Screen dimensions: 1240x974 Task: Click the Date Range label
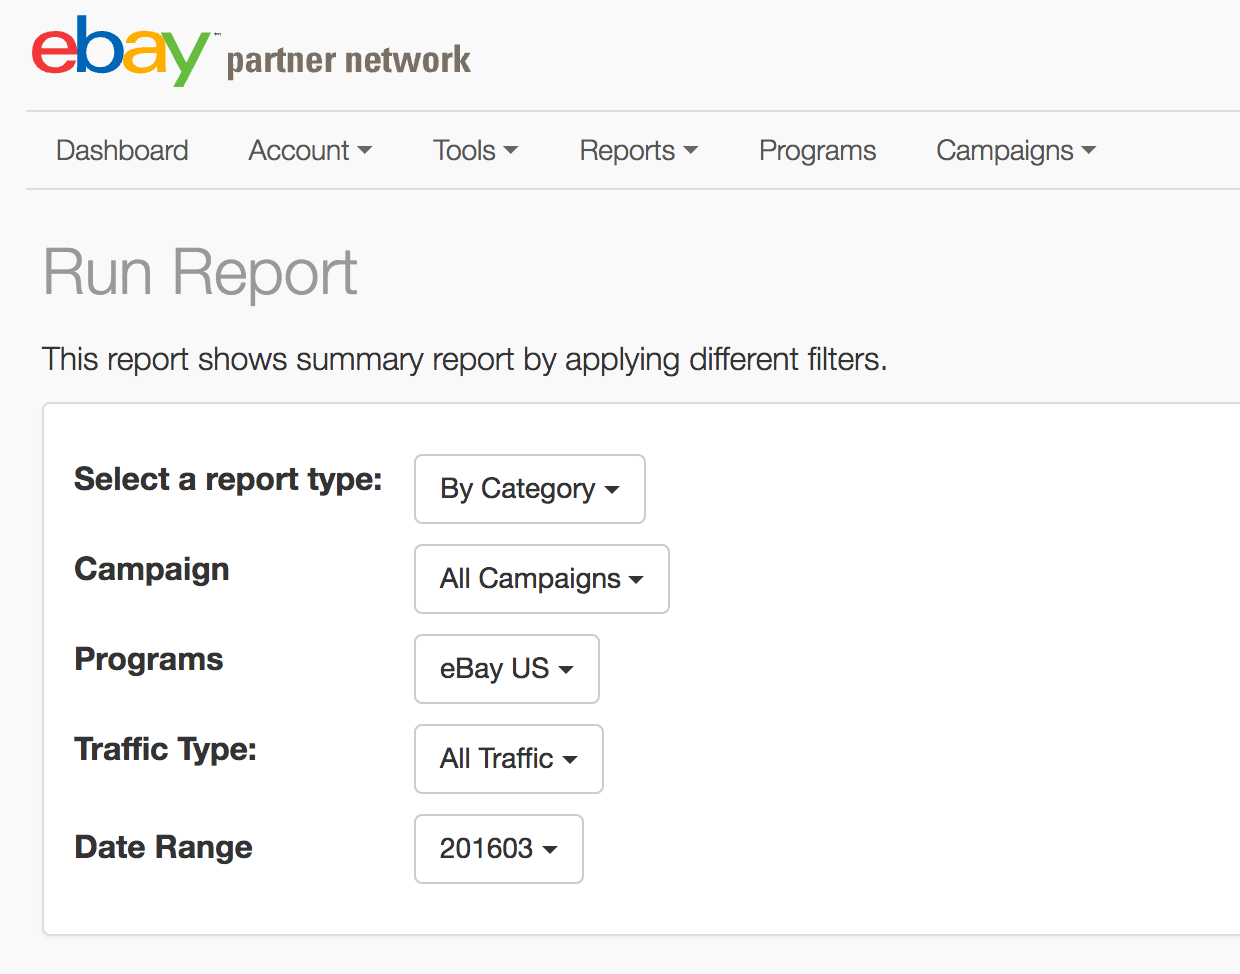163,847
